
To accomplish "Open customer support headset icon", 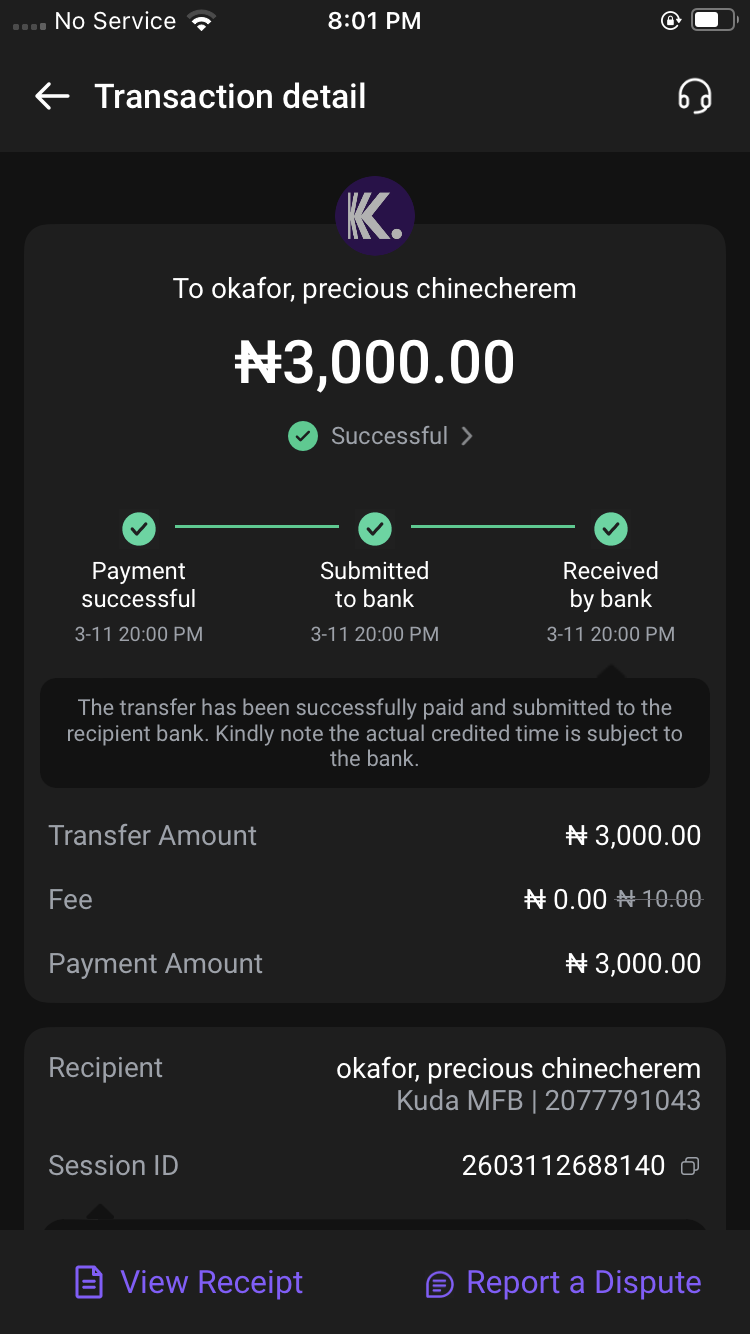I will pos(694,96).
